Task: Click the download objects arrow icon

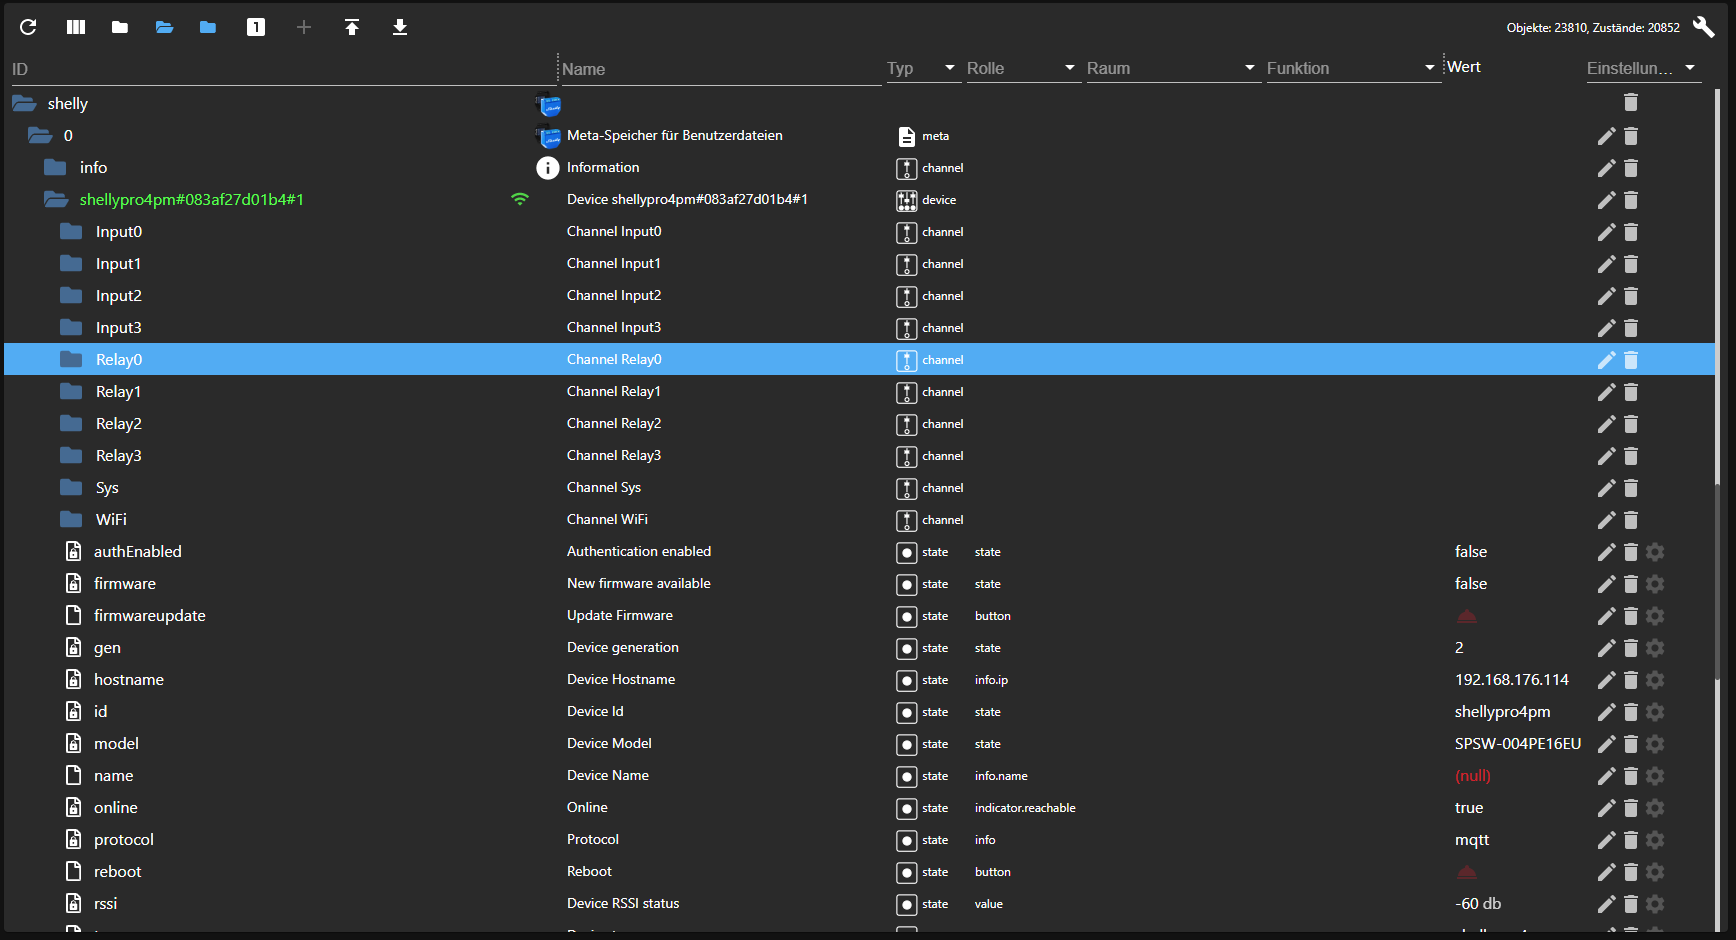Action: [400, 27]
